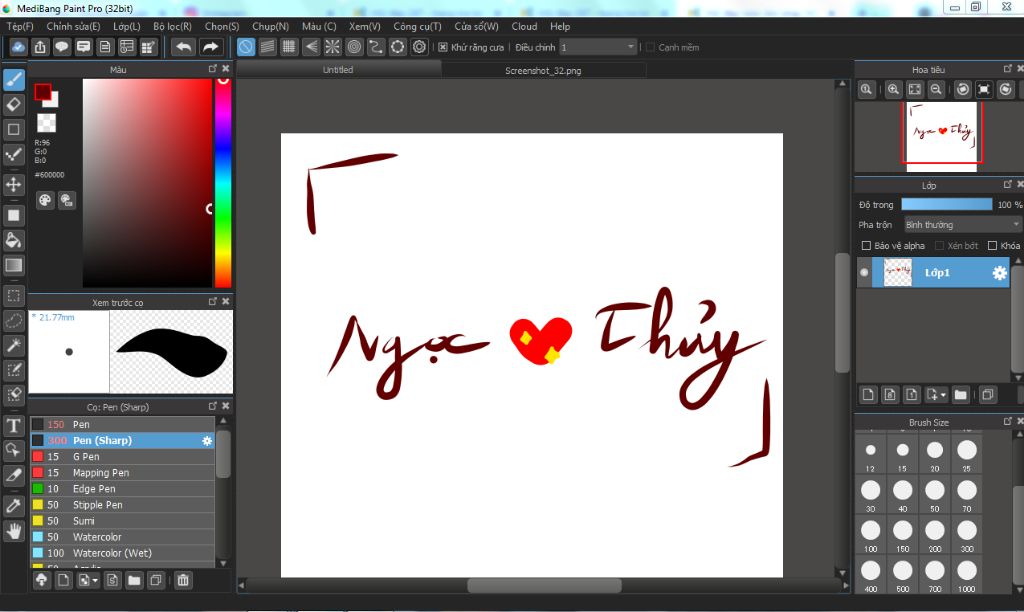Undock the Hoa tiêu navigator panel
Image resolution: width=1024 pixels, height=612 pixels.
(1008, 69)
